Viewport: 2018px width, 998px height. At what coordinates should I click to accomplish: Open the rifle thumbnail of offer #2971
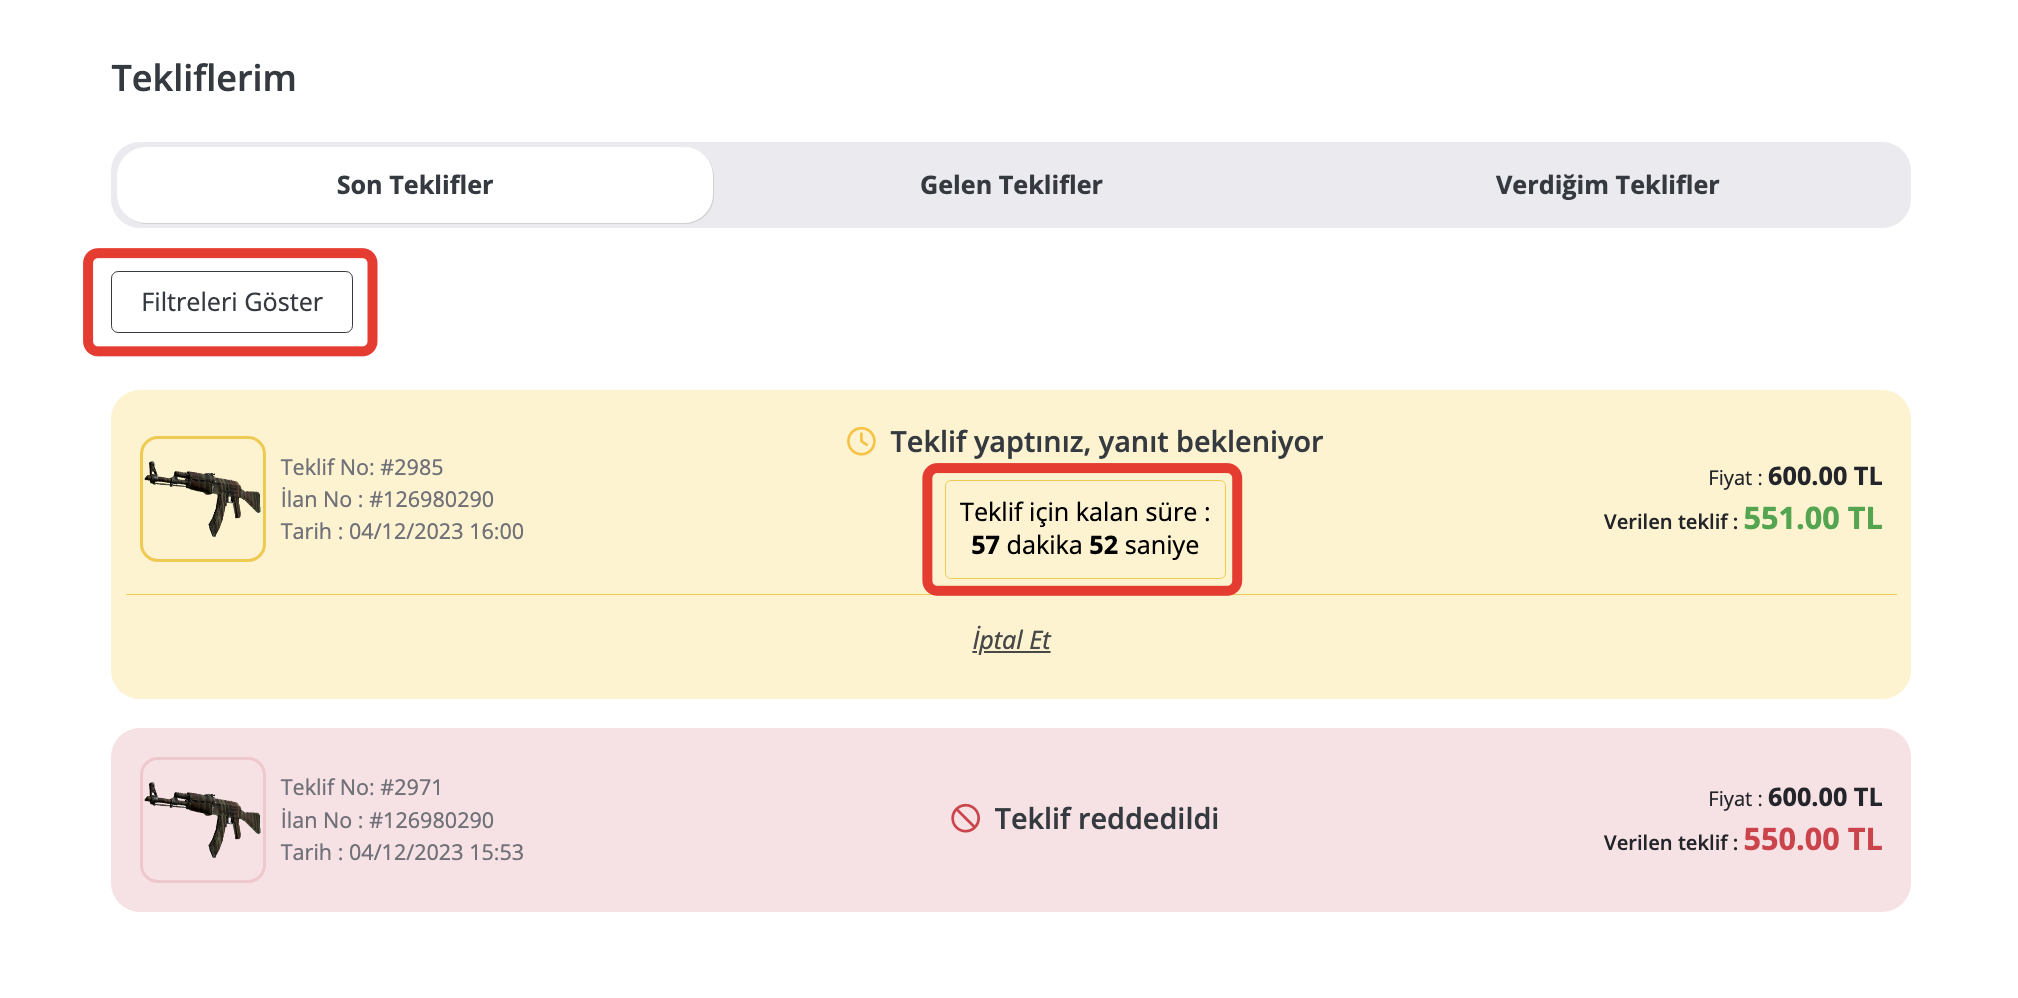[x=203, y=819]
